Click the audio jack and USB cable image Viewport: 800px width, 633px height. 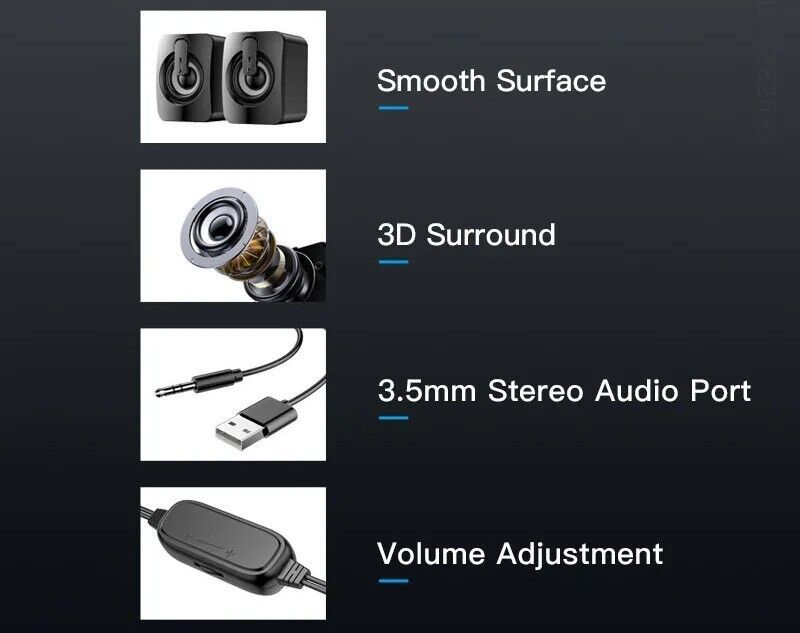point(233,394)
